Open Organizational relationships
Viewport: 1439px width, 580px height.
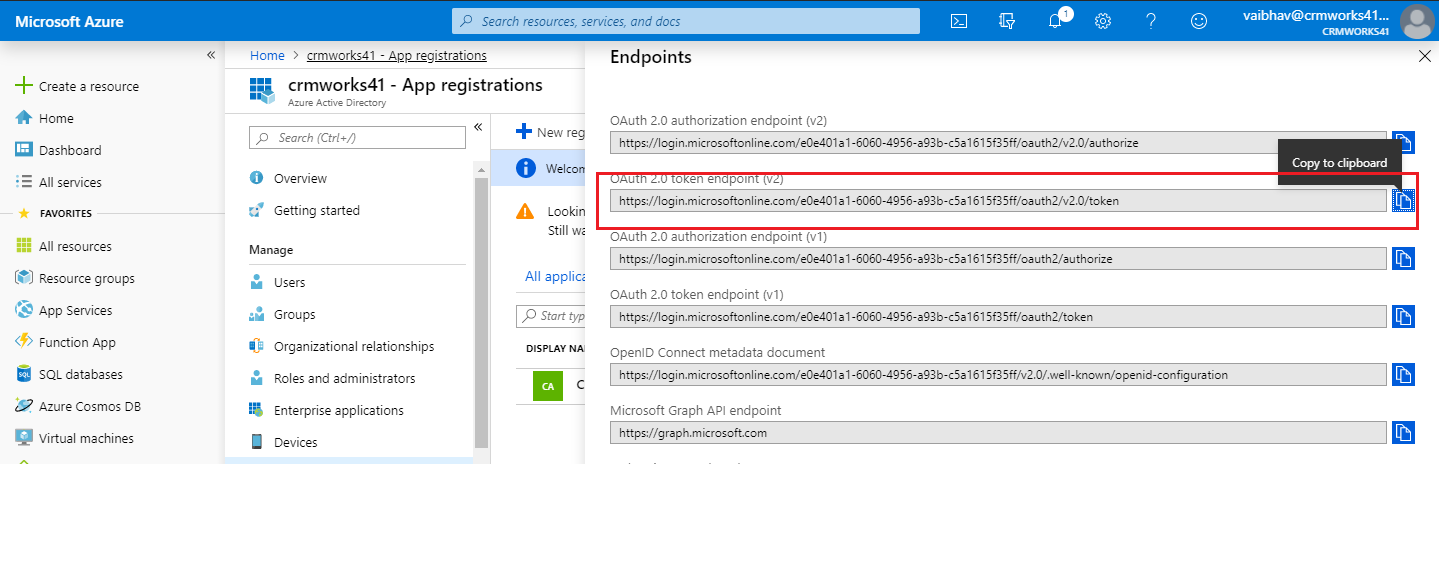(341, 346)
